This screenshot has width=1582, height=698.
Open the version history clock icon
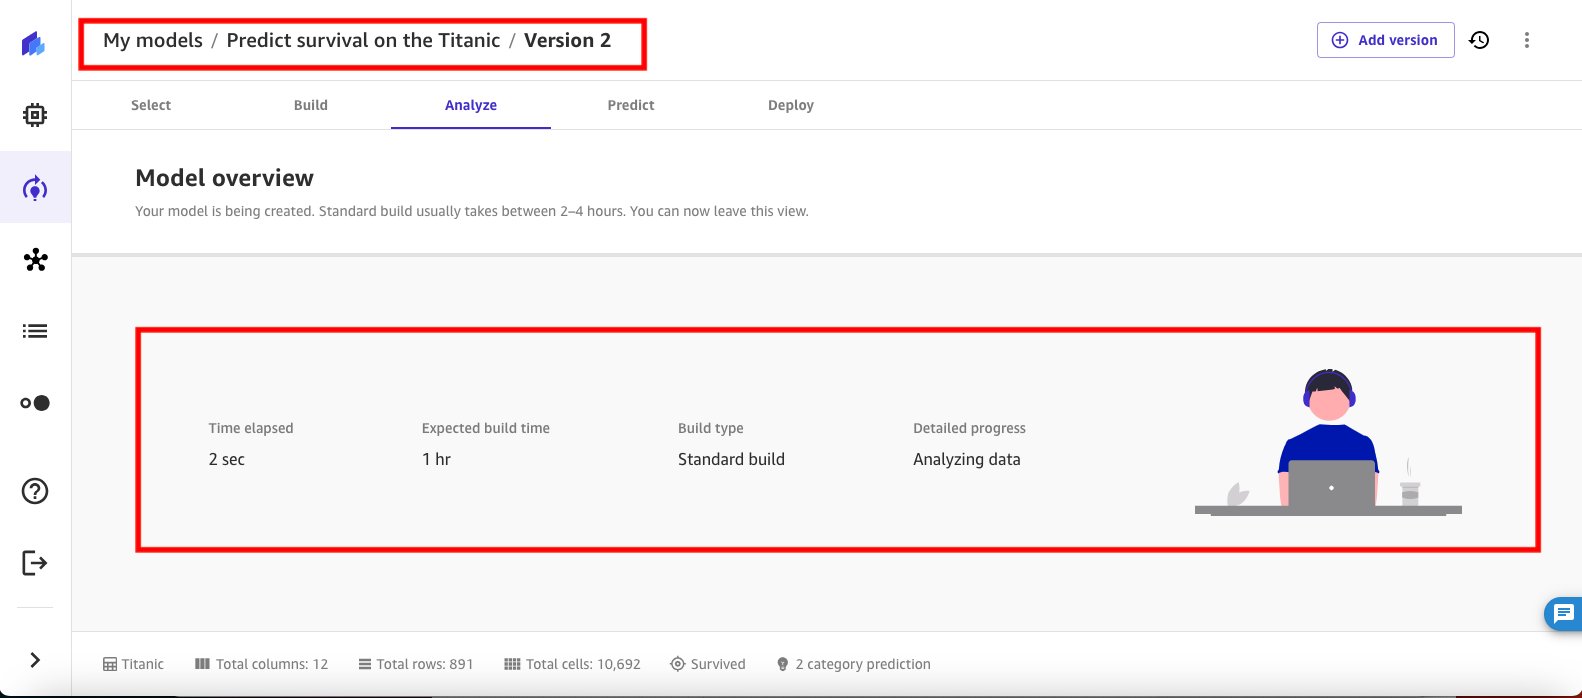tap(1479, 40)
